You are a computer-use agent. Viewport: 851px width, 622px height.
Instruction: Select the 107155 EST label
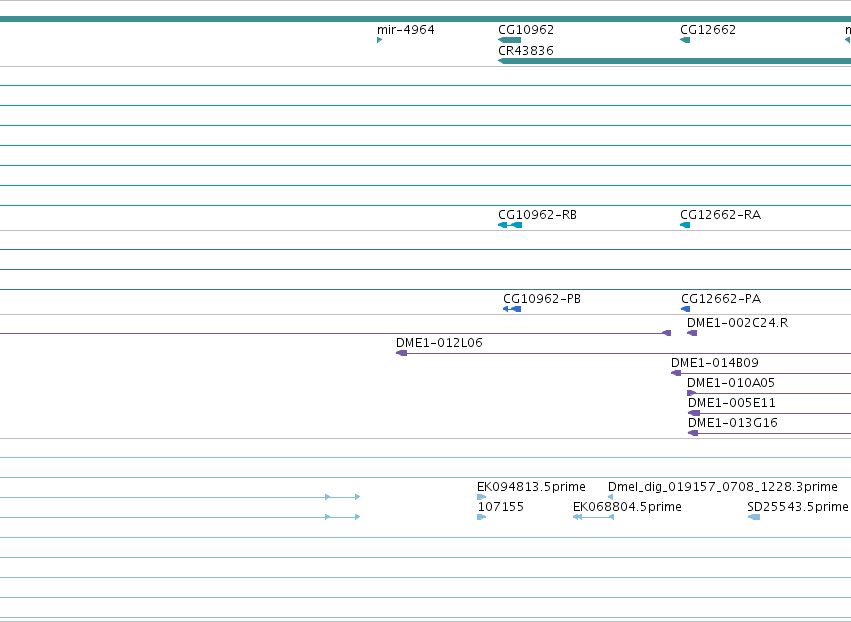500,507
